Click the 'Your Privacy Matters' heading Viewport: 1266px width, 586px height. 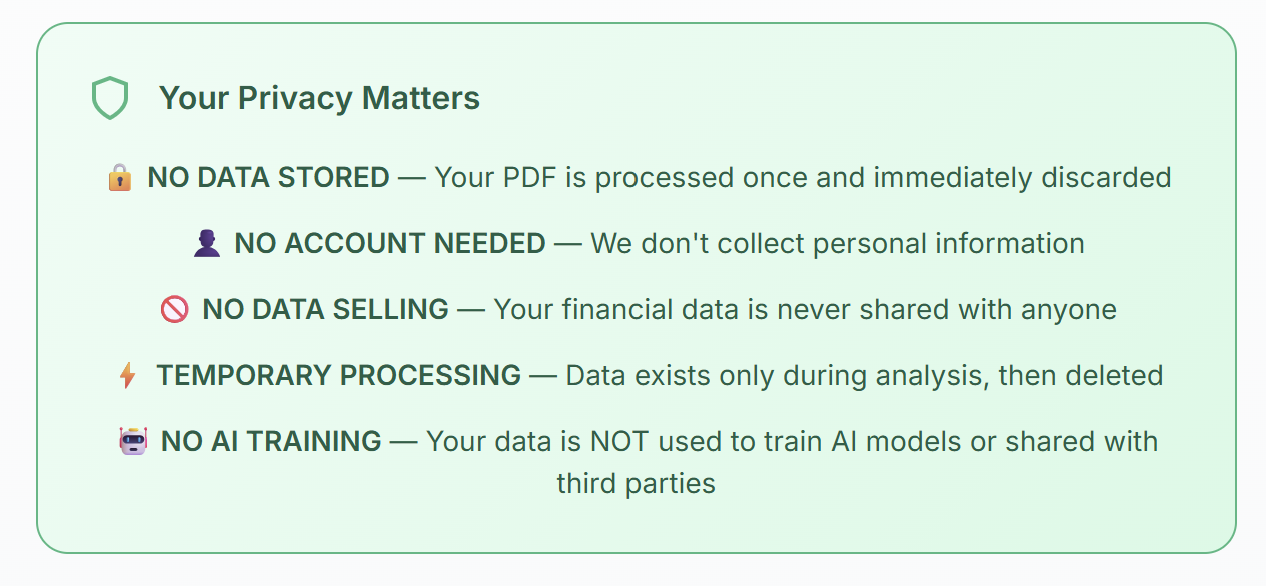click(320, 98)
